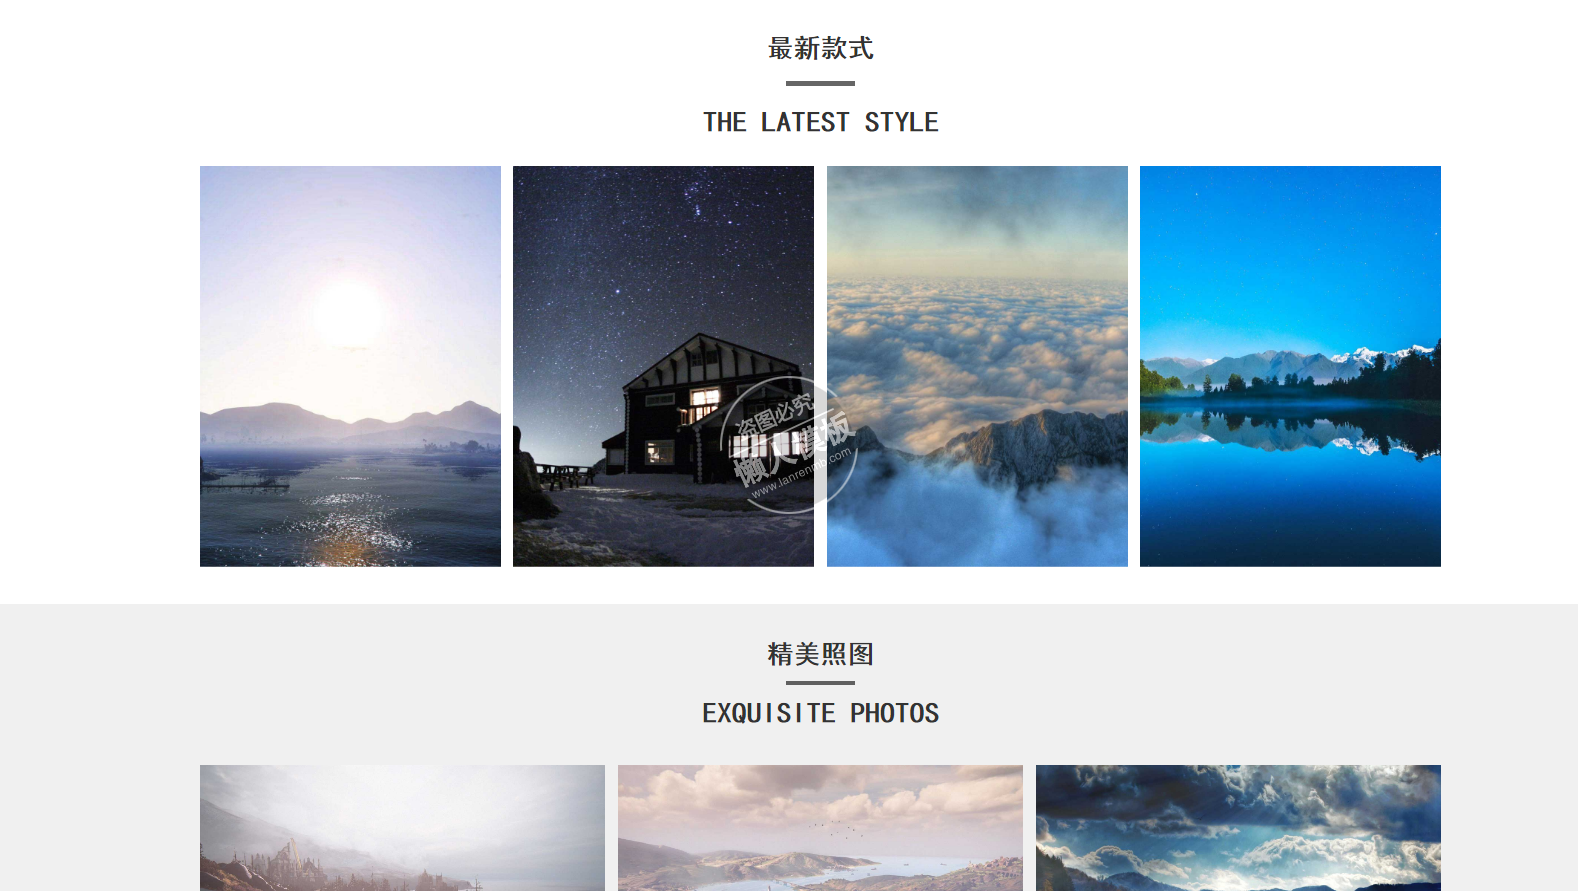The width and height of the screenshot is (1578, 891).
Task: Click the divider line under 最新款式
Action: [x=820, y=83]
